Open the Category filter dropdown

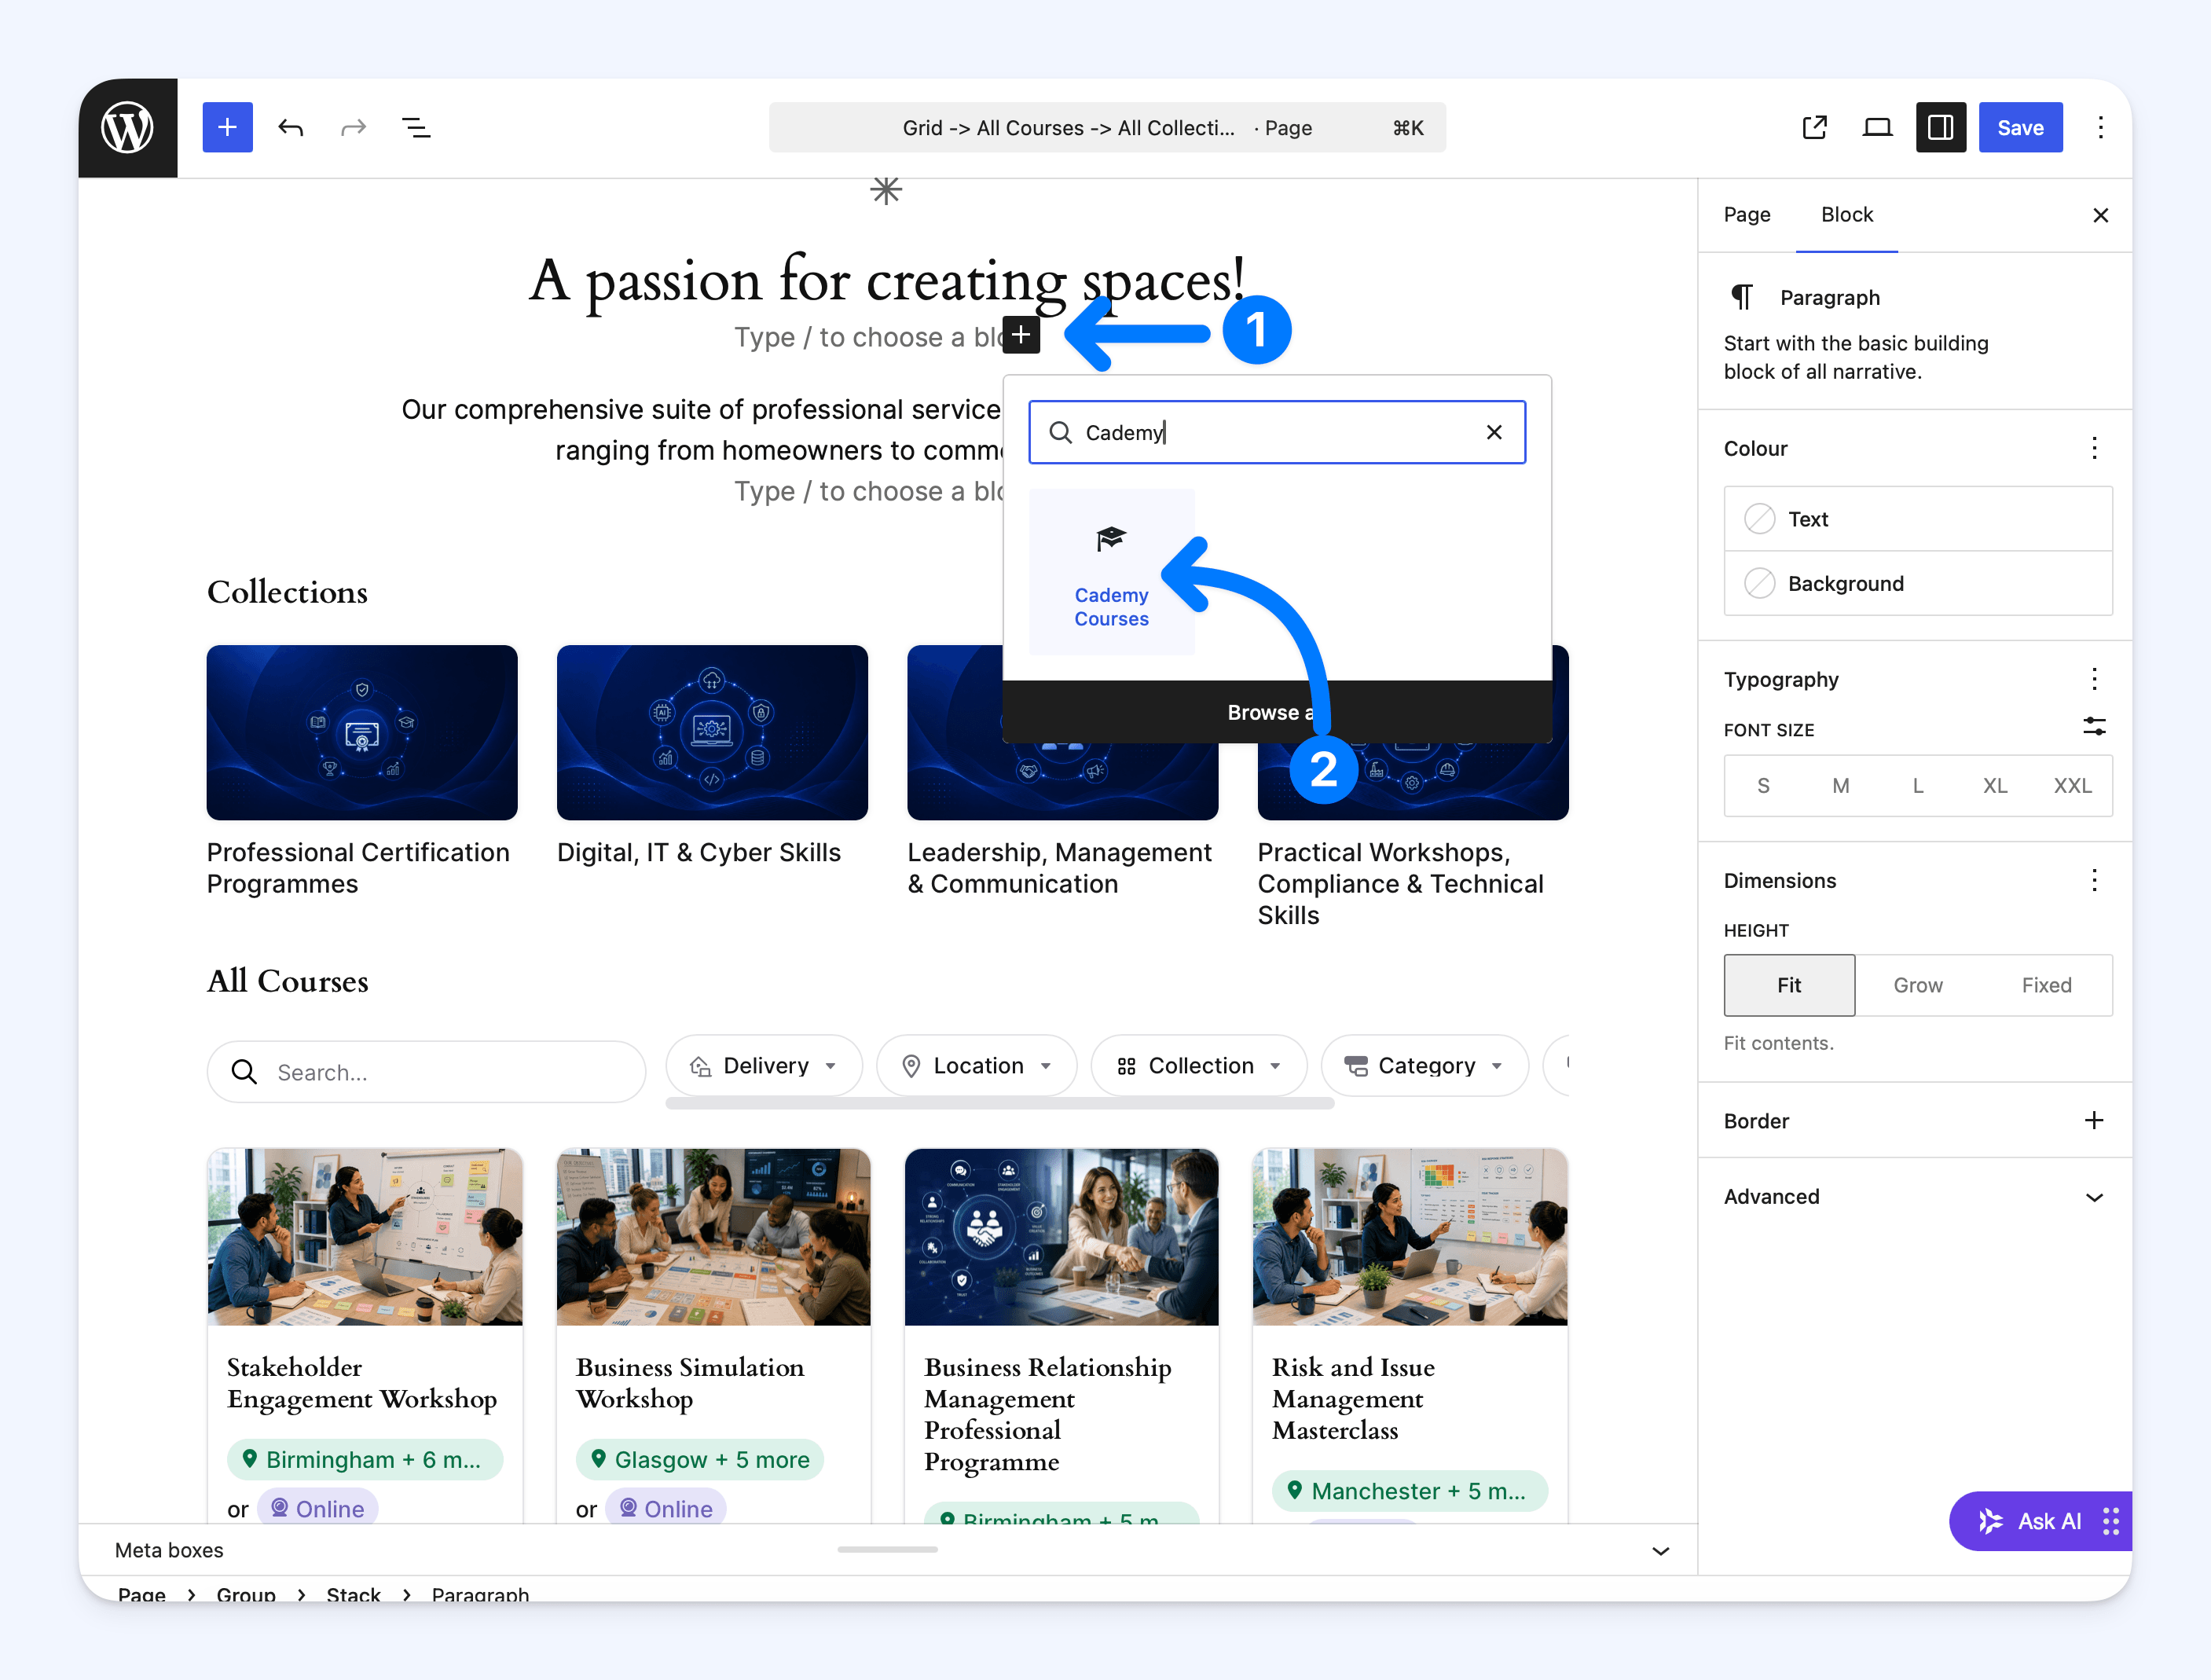point(1424,1066)
